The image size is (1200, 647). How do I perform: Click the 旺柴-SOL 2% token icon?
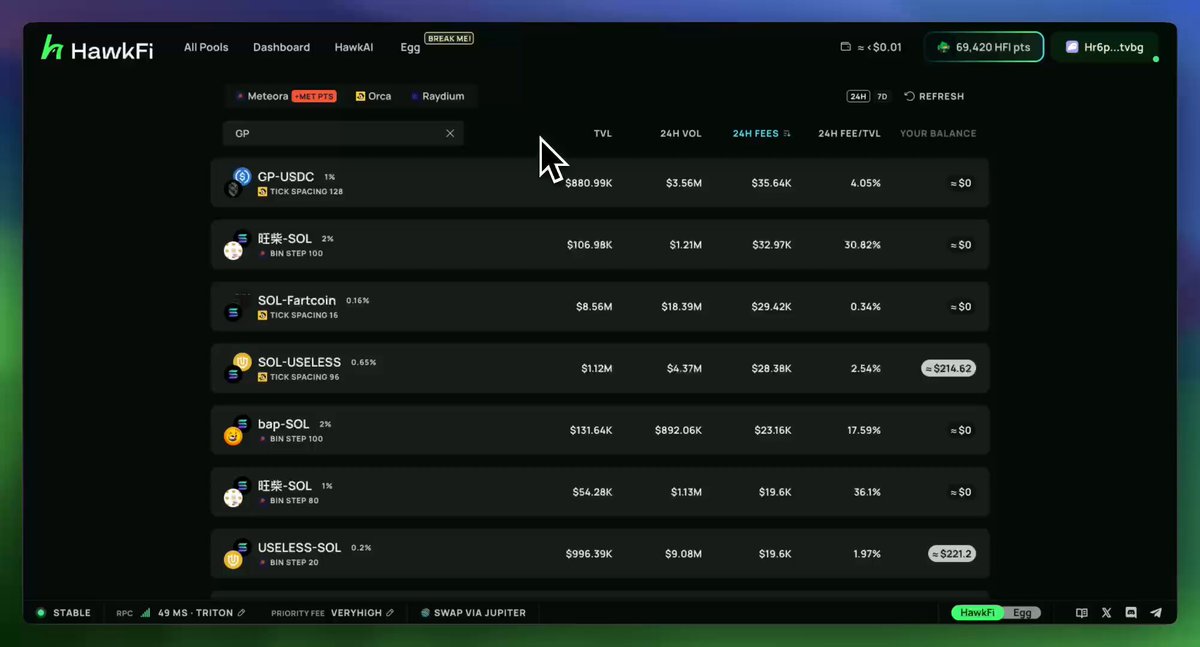pos(237,245)
